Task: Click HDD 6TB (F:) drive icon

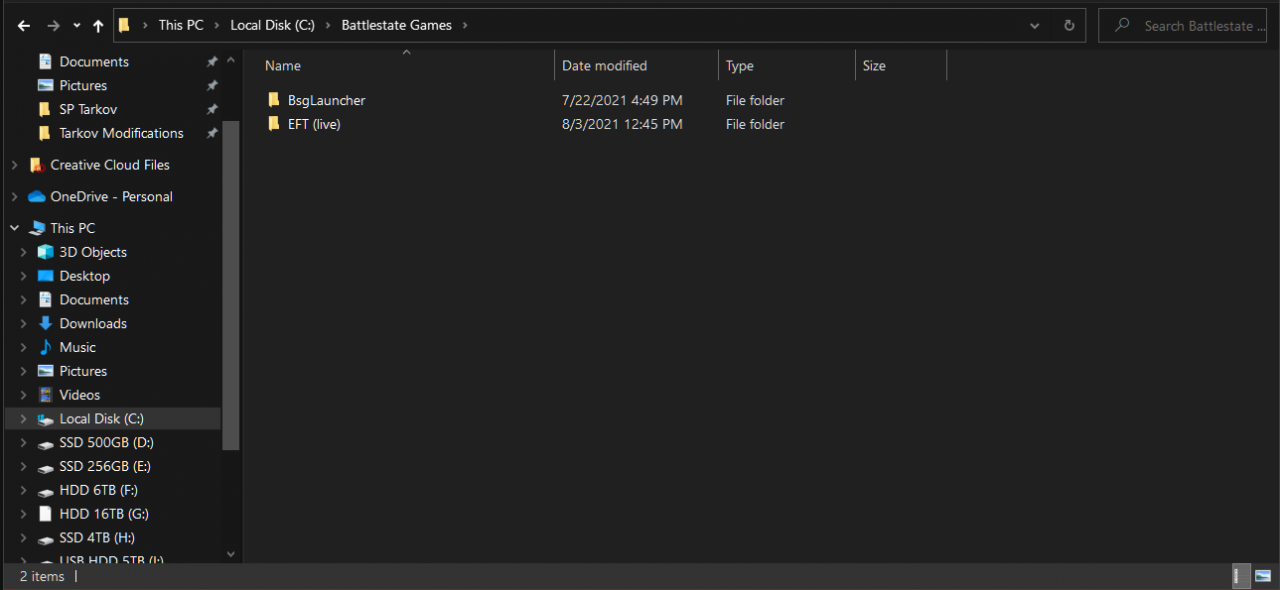Action: (45, 491)
